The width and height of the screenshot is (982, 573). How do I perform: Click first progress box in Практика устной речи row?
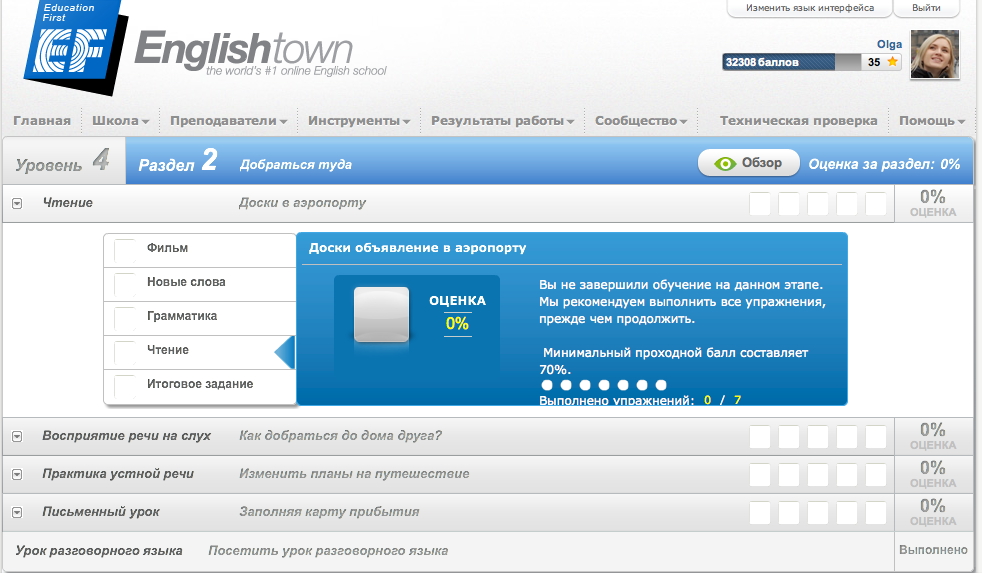click(x=760, y=475)
